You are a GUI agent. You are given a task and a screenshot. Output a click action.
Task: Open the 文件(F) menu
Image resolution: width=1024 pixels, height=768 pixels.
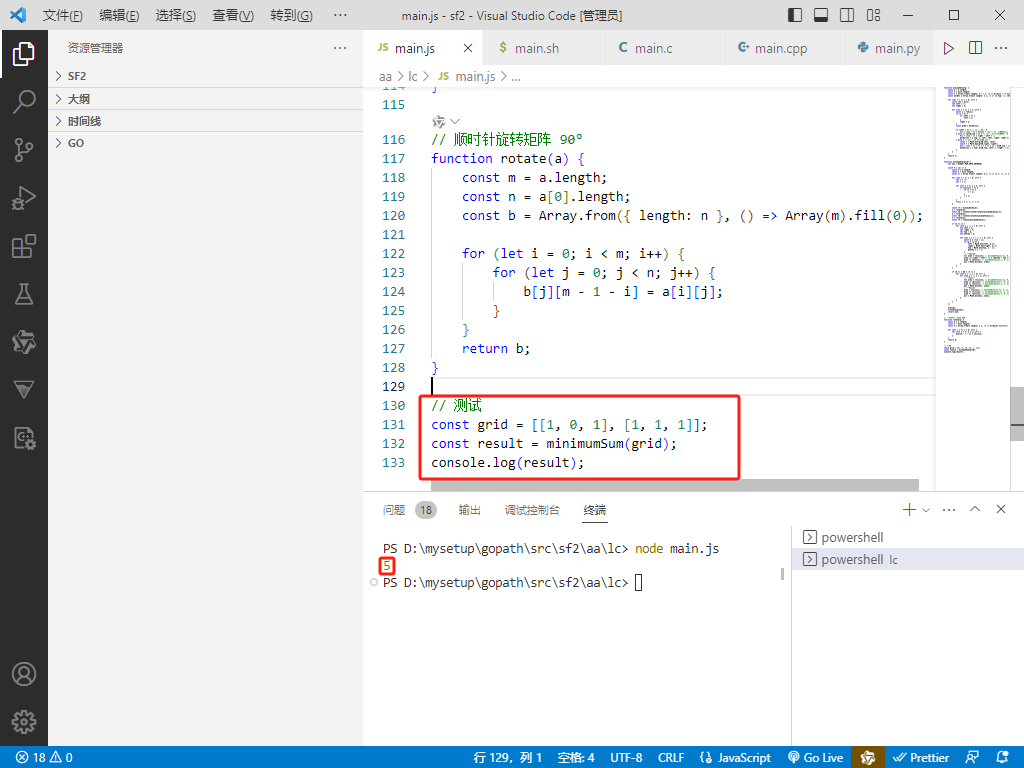[x=63, y=15]
